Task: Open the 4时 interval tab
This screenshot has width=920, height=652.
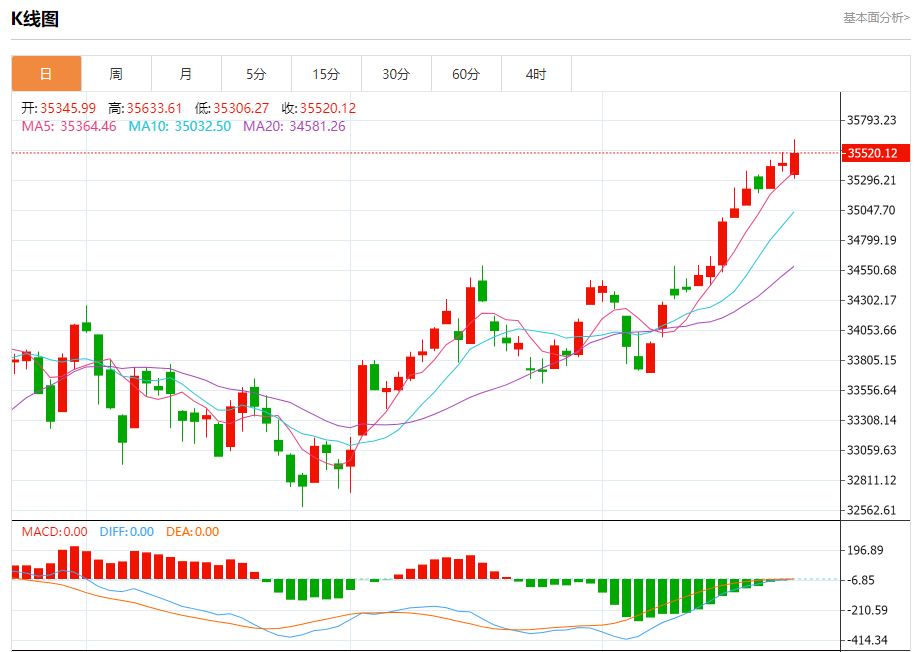Action: (x=536, y=74)
